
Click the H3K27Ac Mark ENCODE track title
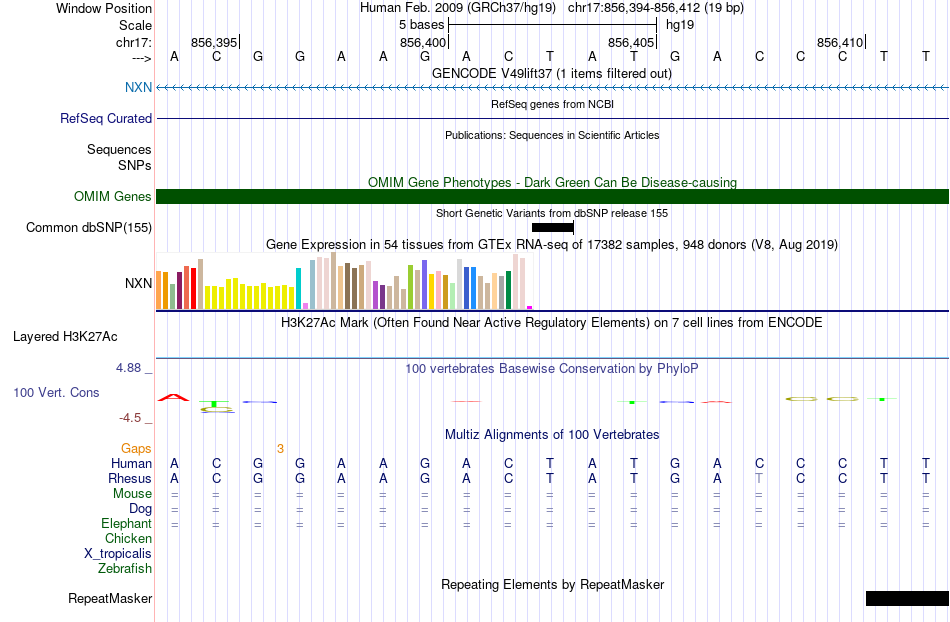(551, 322)
